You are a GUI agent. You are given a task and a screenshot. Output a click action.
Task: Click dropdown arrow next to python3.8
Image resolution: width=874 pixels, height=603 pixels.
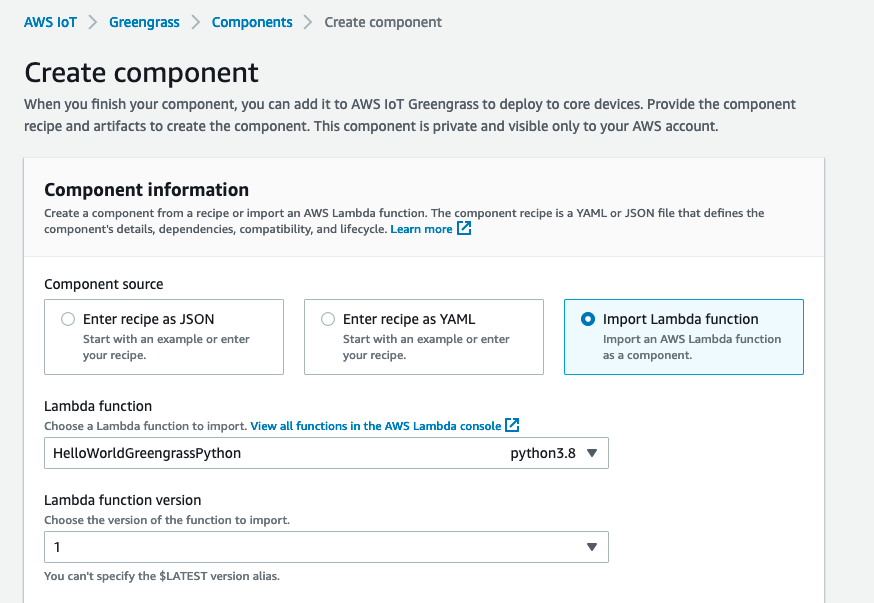pos(592,453)
